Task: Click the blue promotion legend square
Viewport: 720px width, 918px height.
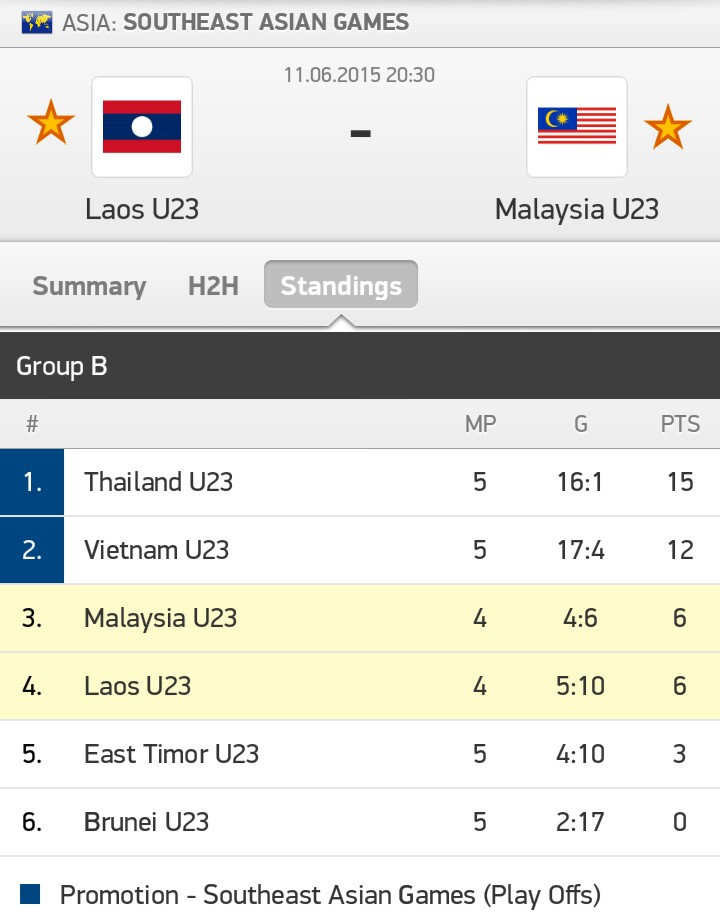Action: (30, 894)
